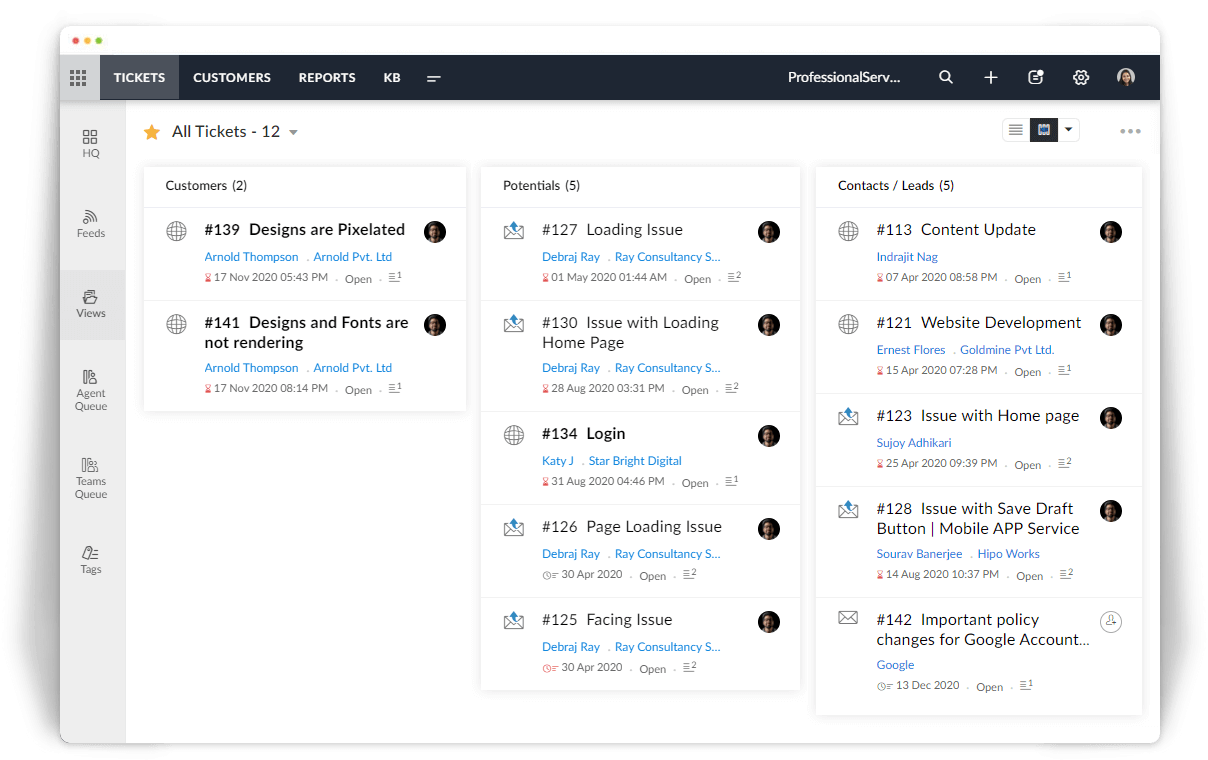Switch to table view layout
1208x760 pixels.
[1043, 130]
